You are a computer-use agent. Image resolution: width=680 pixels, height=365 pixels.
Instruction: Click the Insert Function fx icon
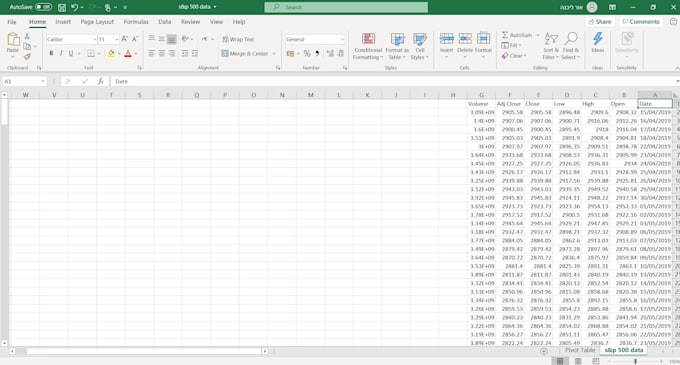click(x=100, y=81)
